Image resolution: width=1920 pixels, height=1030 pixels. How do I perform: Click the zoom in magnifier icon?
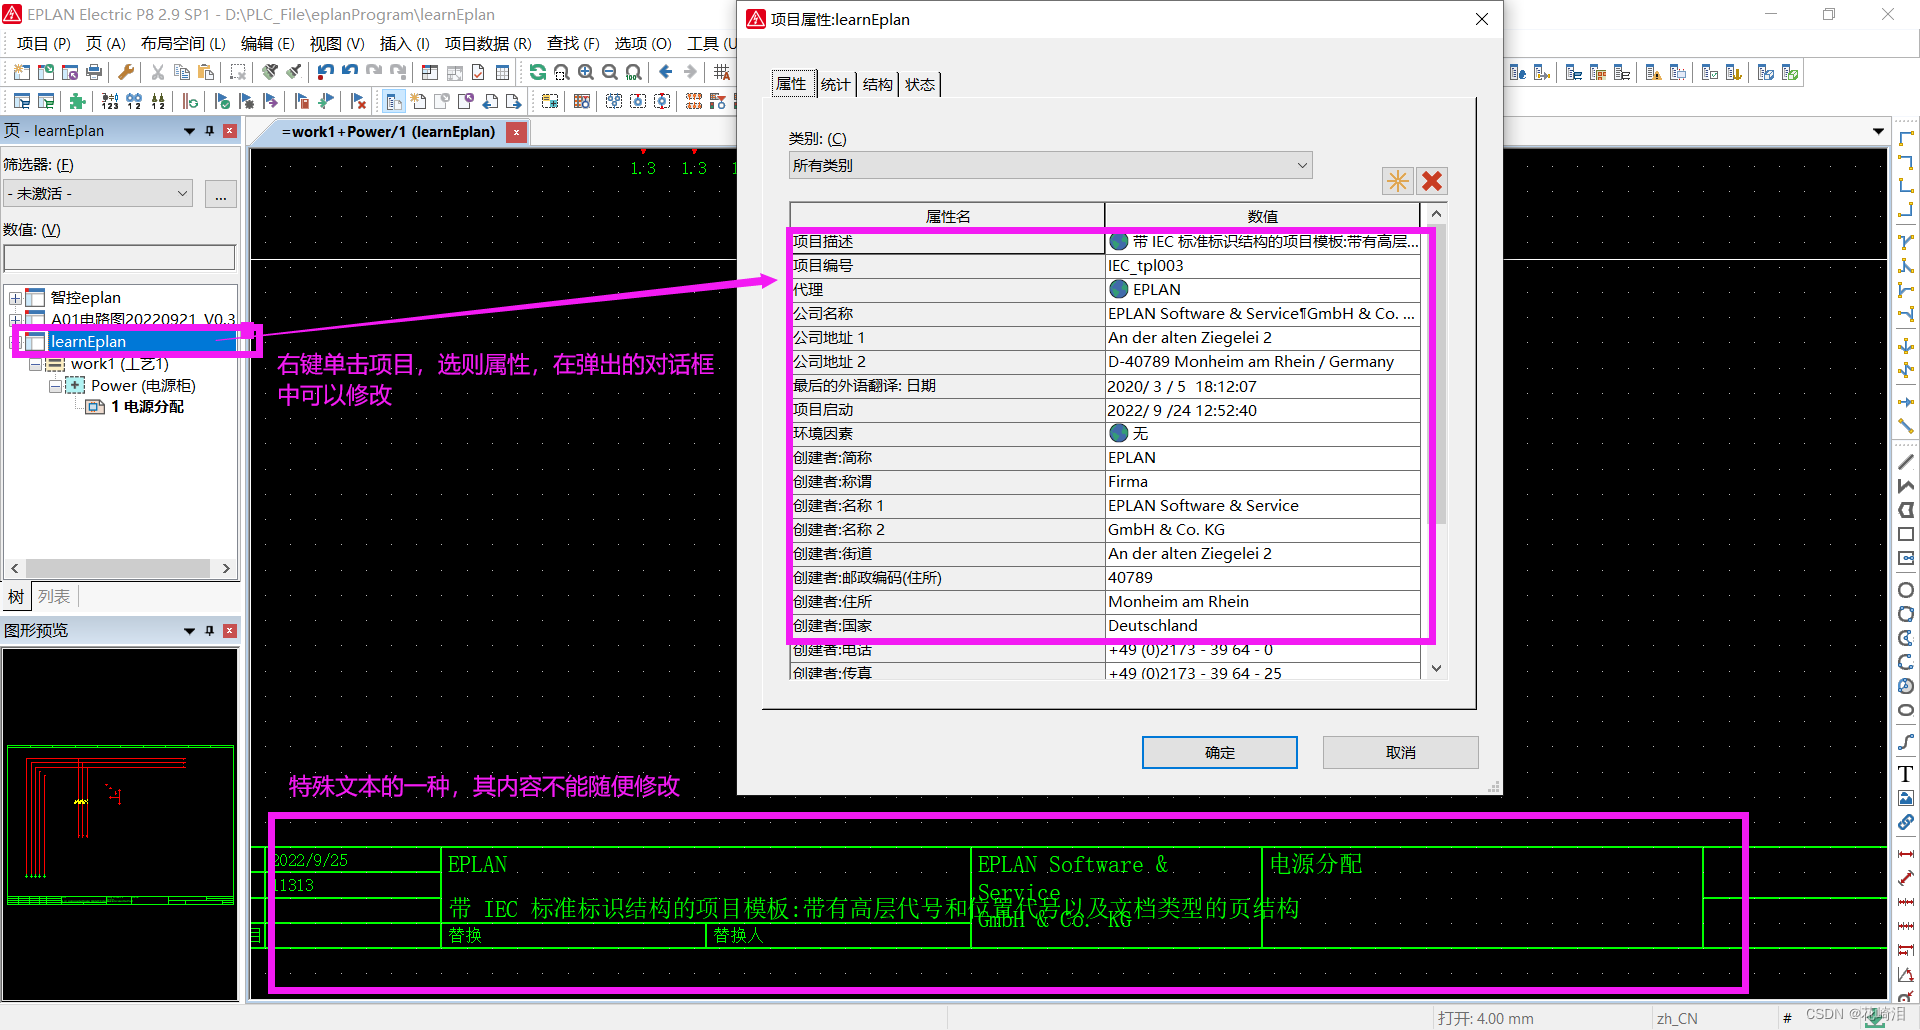pyautogui.click(x=586, y=72)
